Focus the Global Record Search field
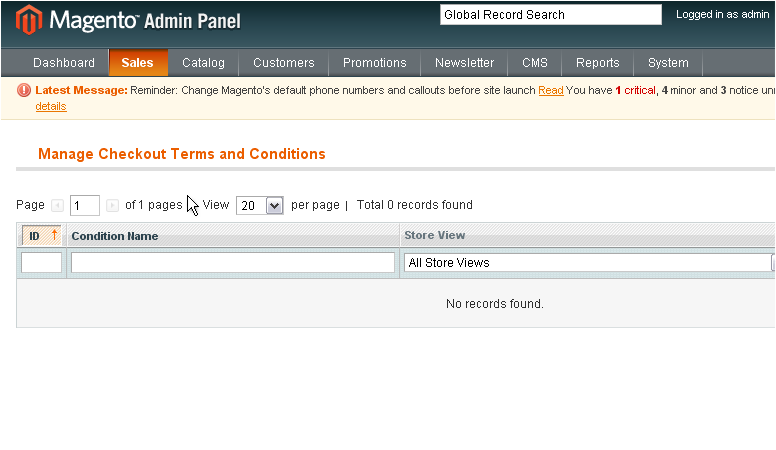The height and width of the screenshot is (450, 776). 550,15
